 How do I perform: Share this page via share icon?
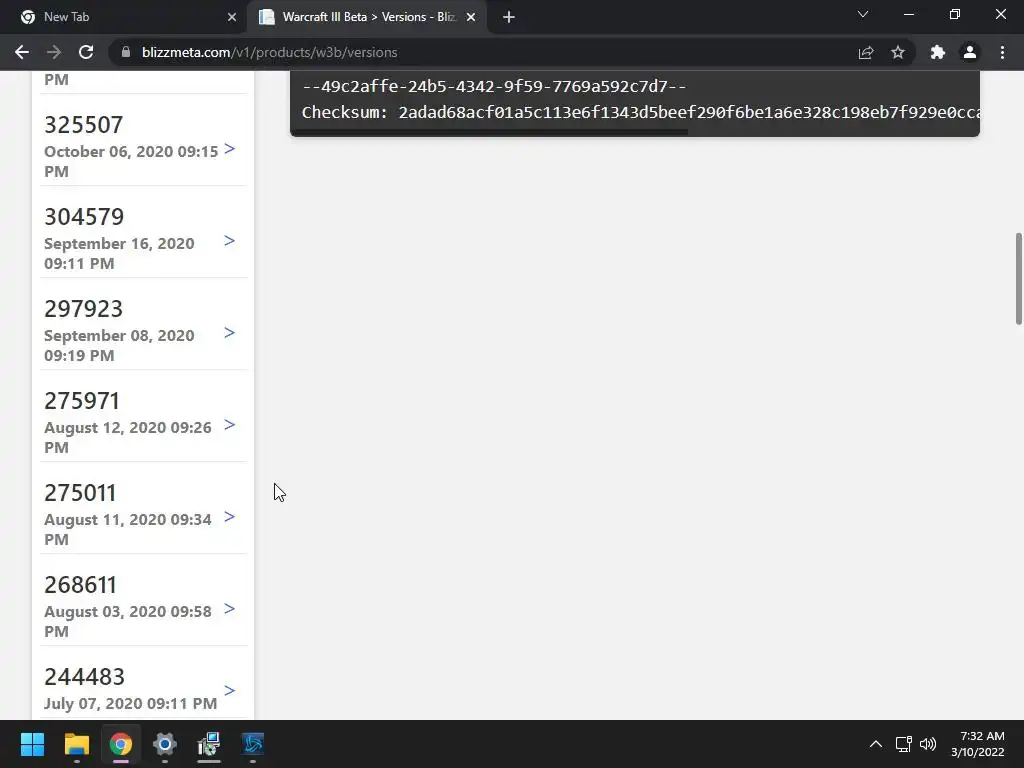(866, 52)
